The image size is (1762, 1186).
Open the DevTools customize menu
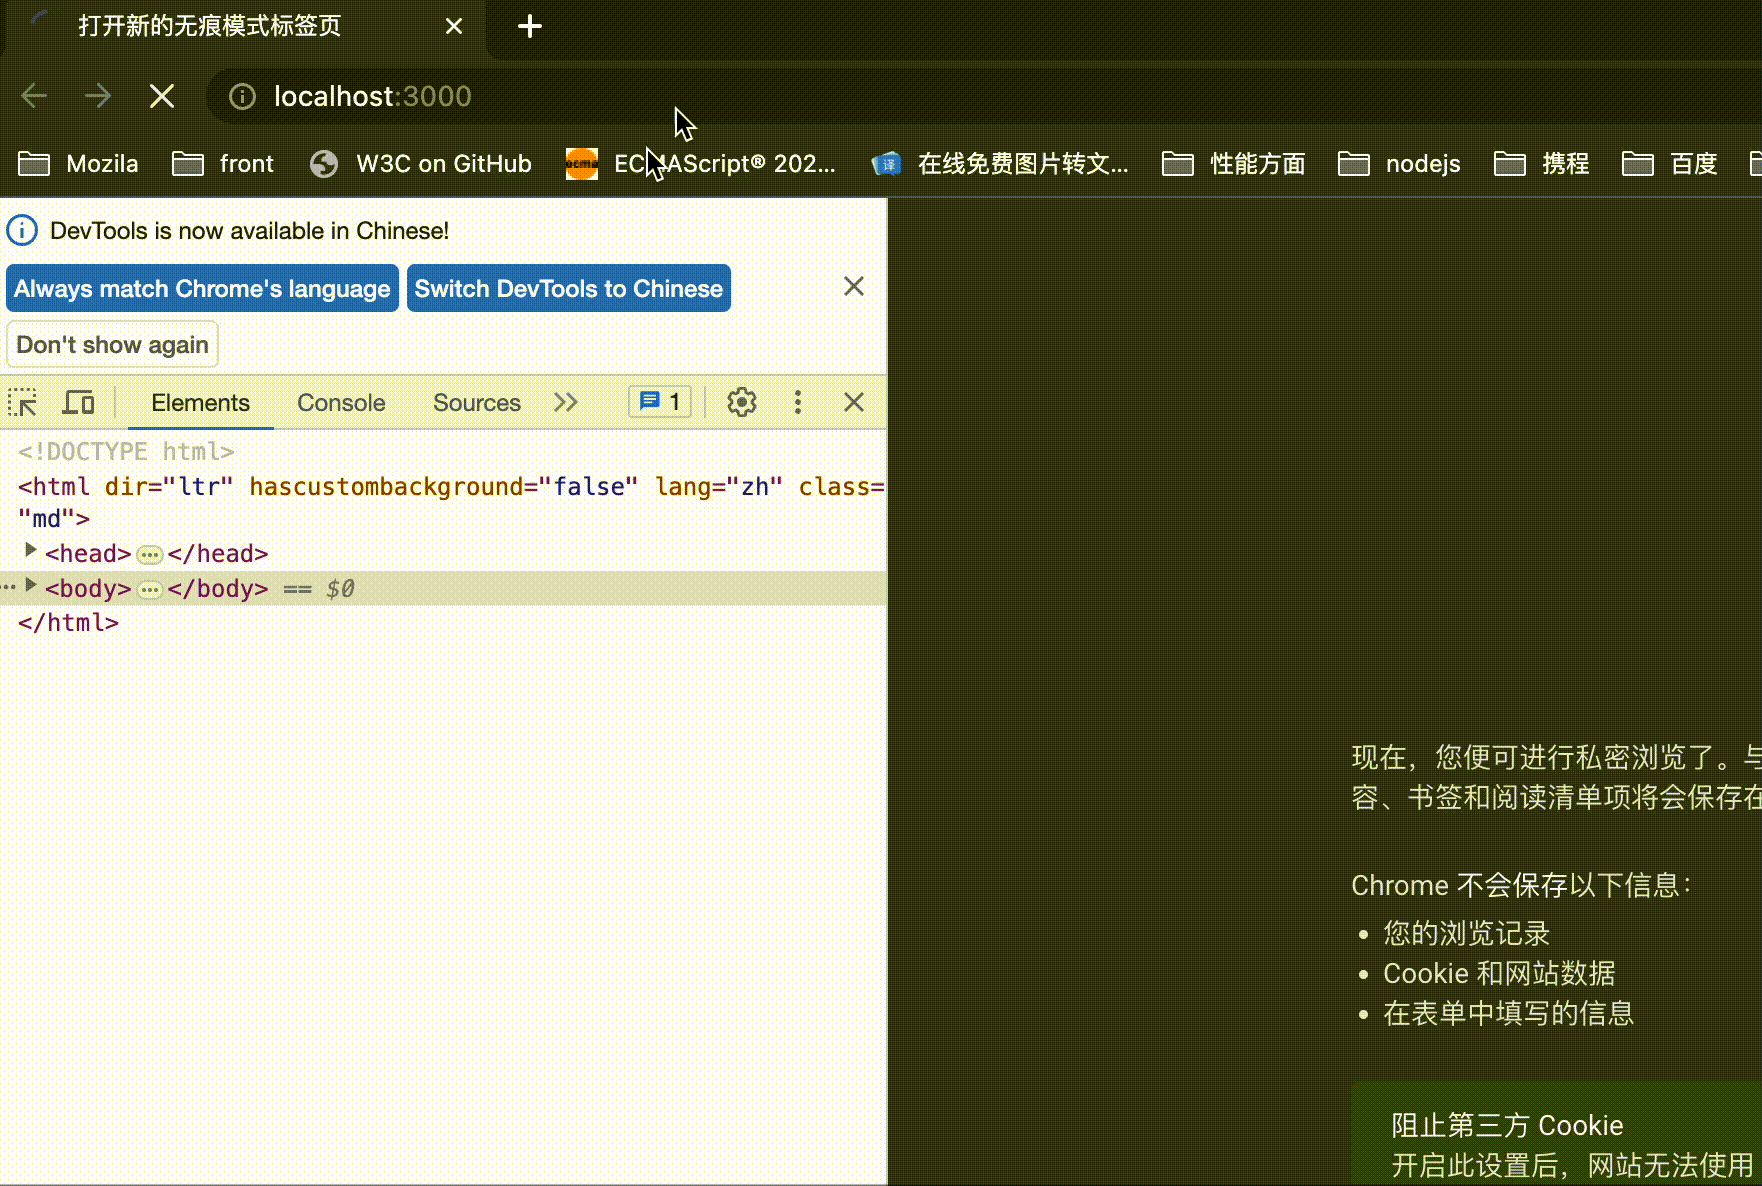click(x=797, y=402)
